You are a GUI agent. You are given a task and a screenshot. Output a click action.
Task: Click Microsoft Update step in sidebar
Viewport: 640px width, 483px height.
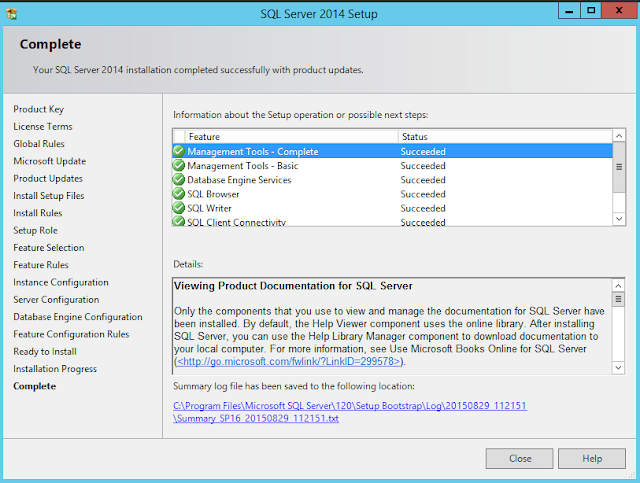(50, 161)
